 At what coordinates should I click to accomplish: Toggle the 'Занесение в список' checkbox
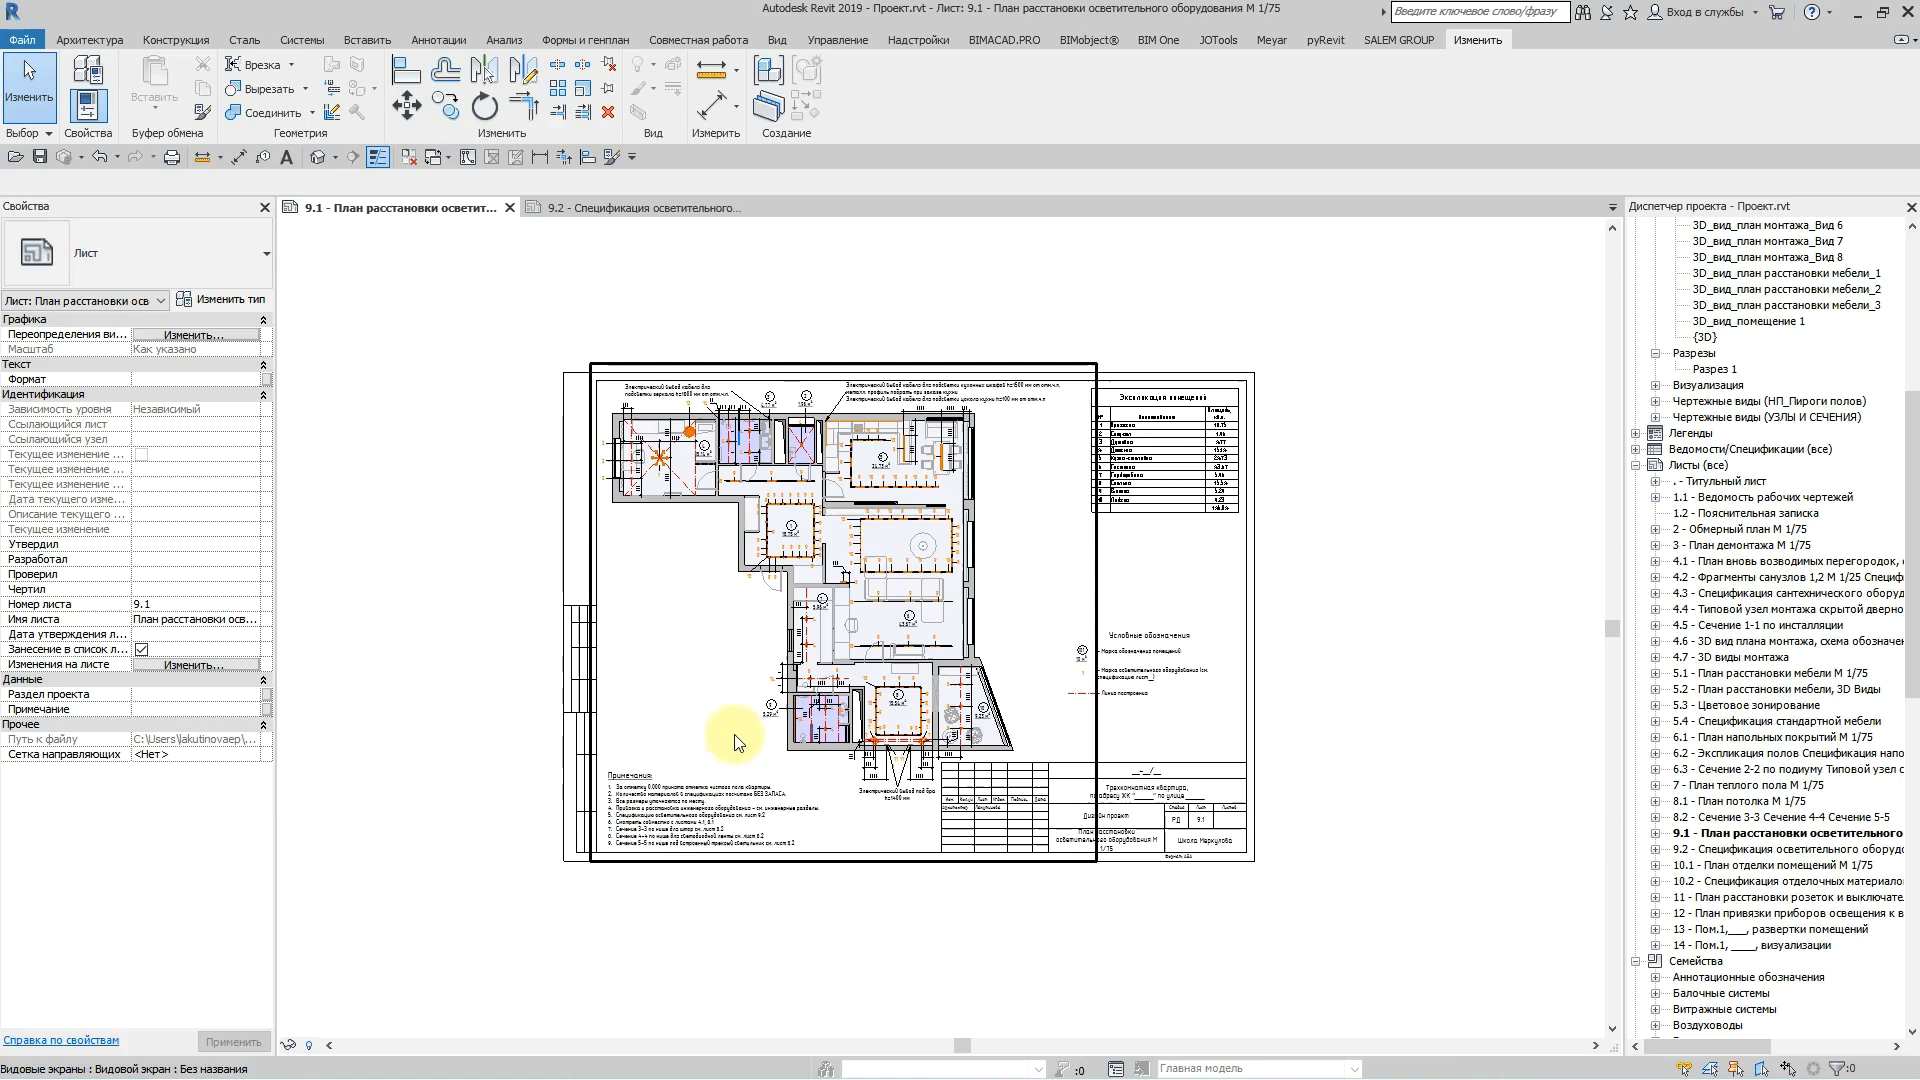pos(142,650)
